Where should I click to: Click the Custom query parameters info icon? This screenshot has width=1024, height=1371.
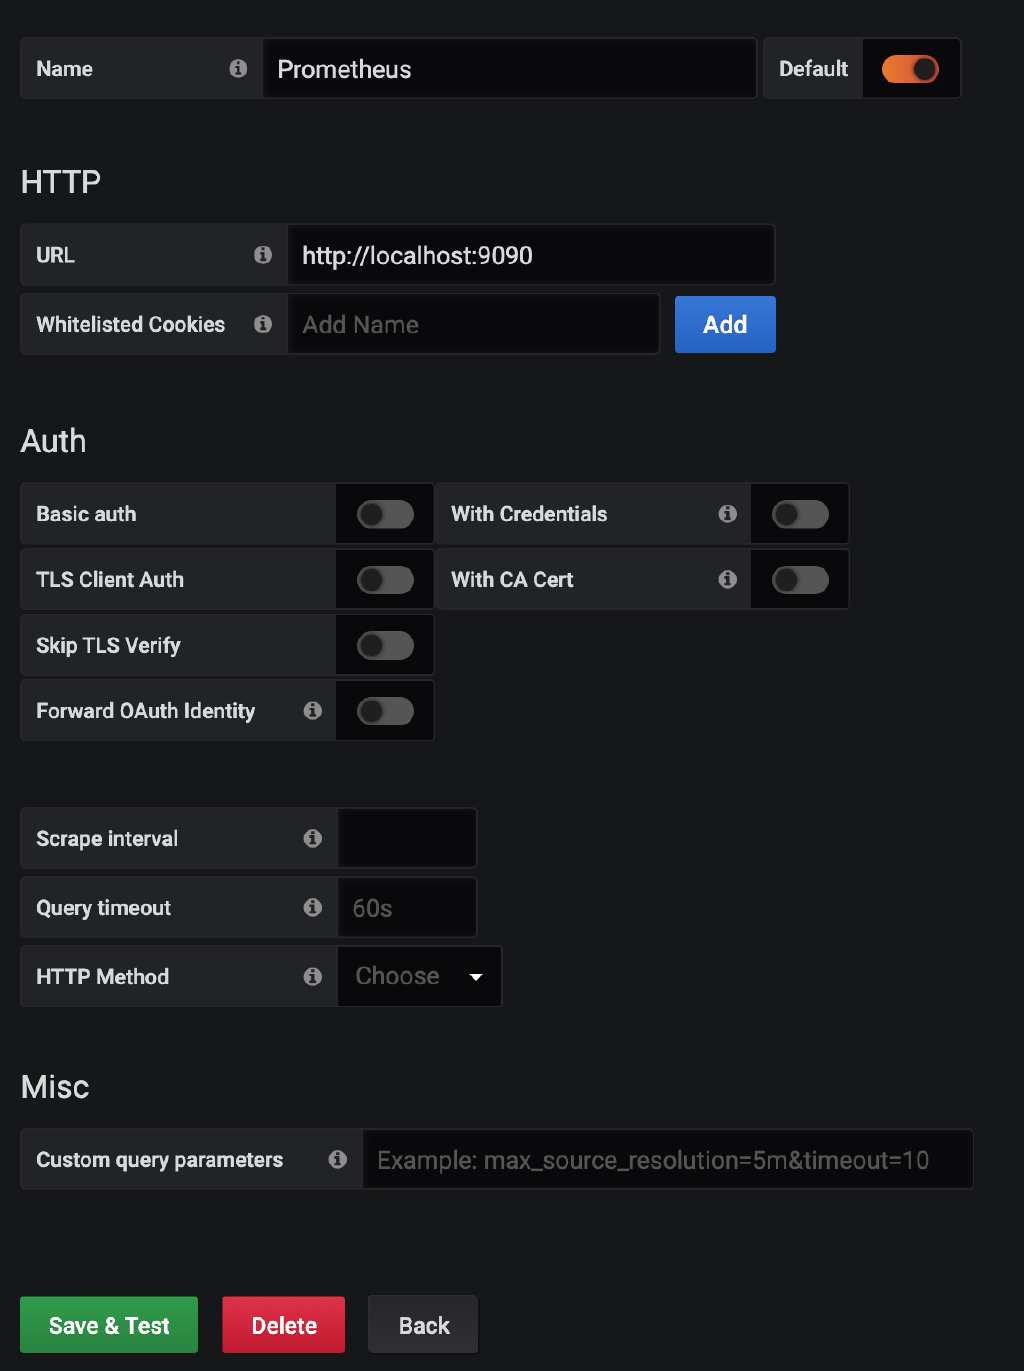pos(338,1159)
